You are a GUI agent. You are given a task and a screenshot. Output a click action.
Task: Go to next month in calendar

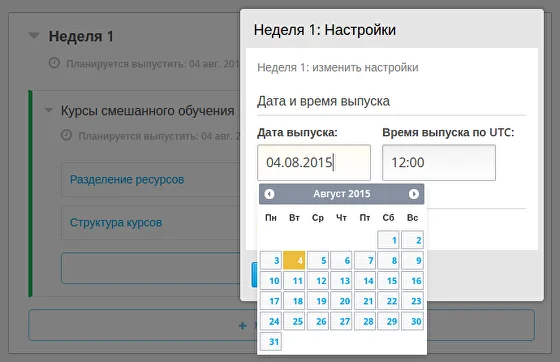(x=414, y=194)
